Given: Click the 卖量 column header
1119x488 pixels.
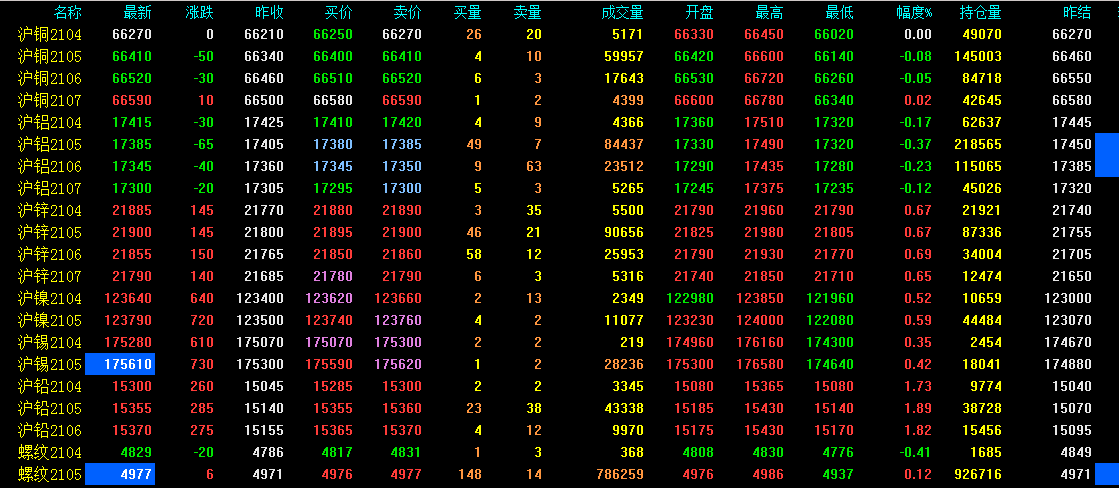Looking at the screenshot, I should 527,12.
